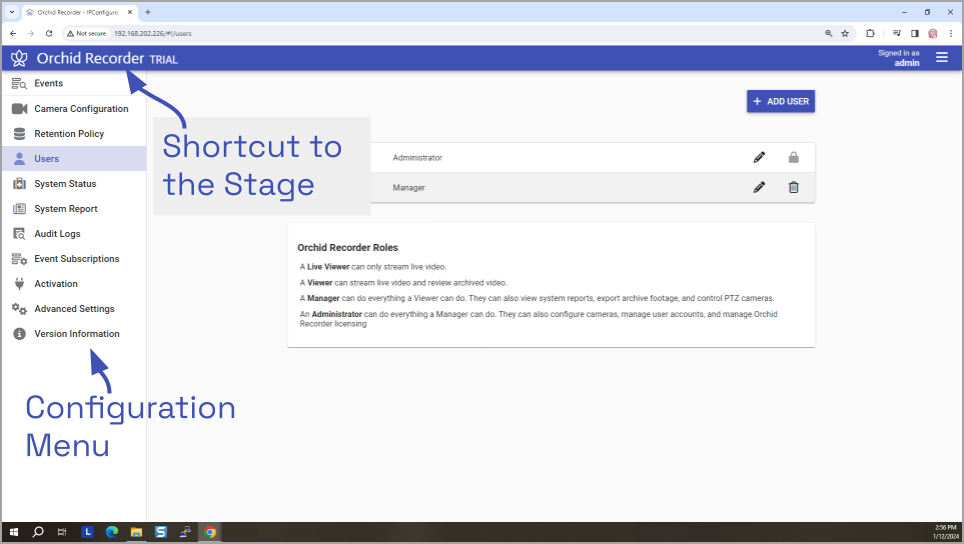This screenshot has height=544, width=964.
Task: Click the Activation plug icon
Action: (19, 284)
